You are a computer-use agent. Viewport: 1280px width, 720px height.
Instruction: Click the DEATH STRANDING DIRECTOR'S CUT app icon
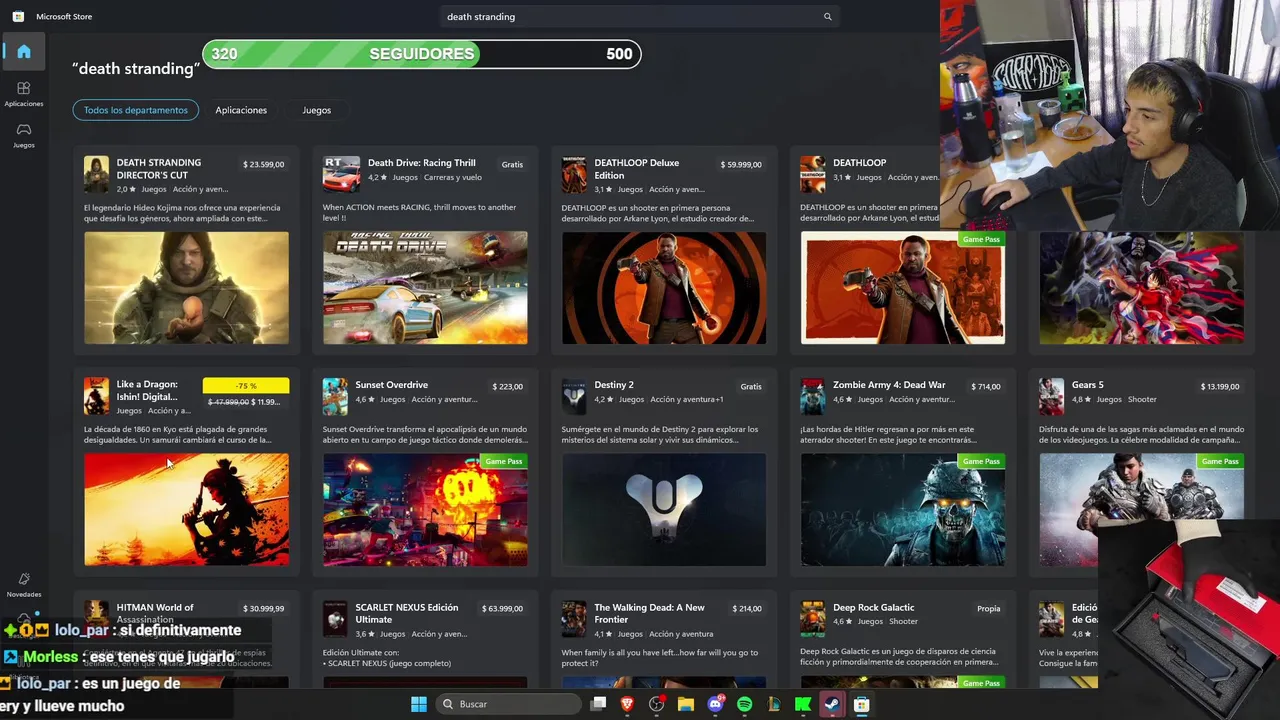coord(96,174)
